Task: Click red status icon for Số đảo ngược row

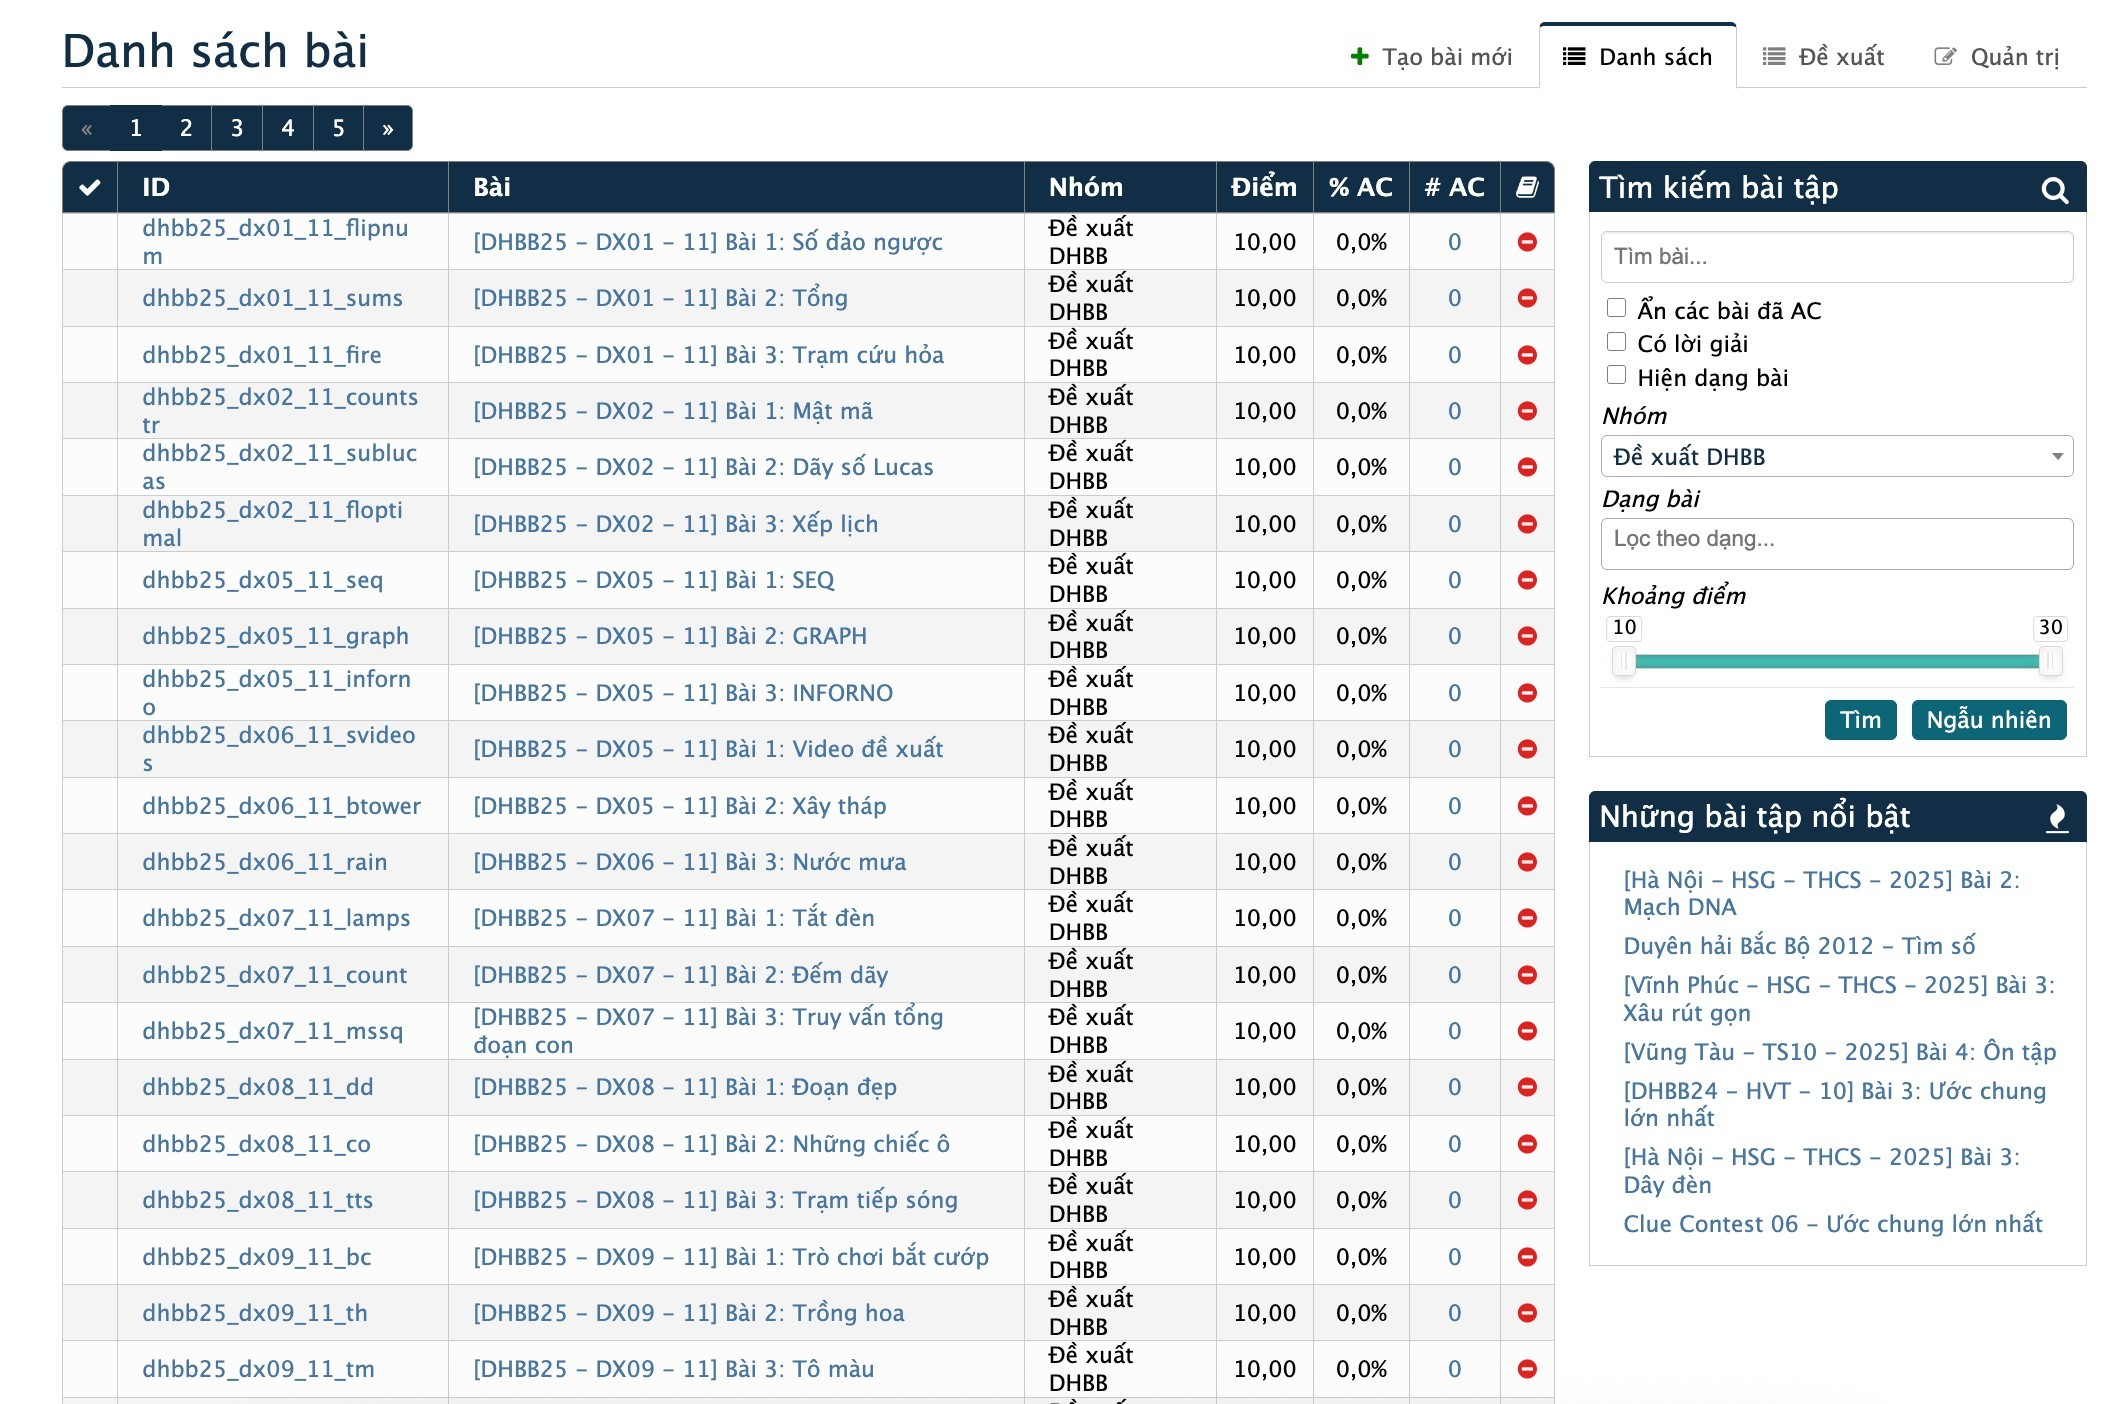Action: pyautogui.click(x=1527, y=242)
